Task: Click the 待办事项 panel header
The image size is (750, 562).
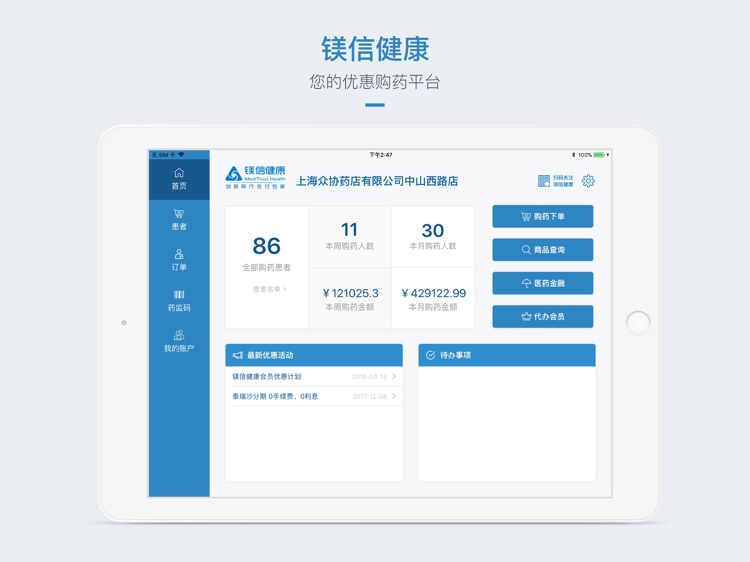Action: pyautogui.click(x=507, y=355)
